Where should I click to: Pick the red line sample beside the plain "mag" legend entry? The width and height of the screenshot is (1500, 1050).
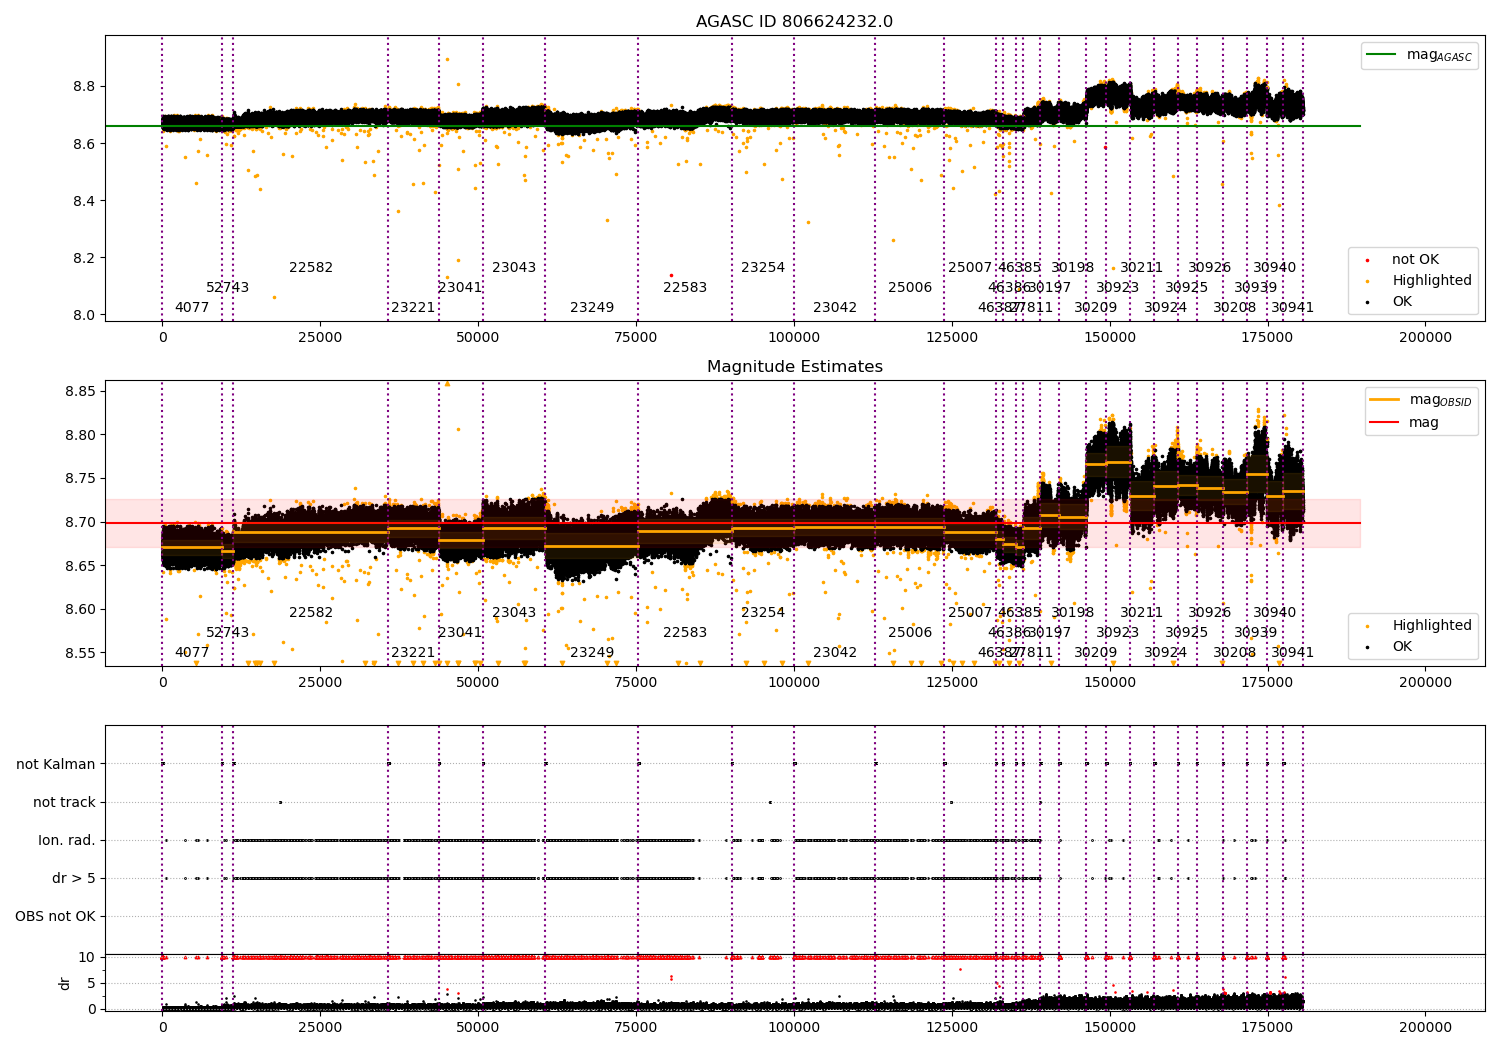(x=1384, y=423)
